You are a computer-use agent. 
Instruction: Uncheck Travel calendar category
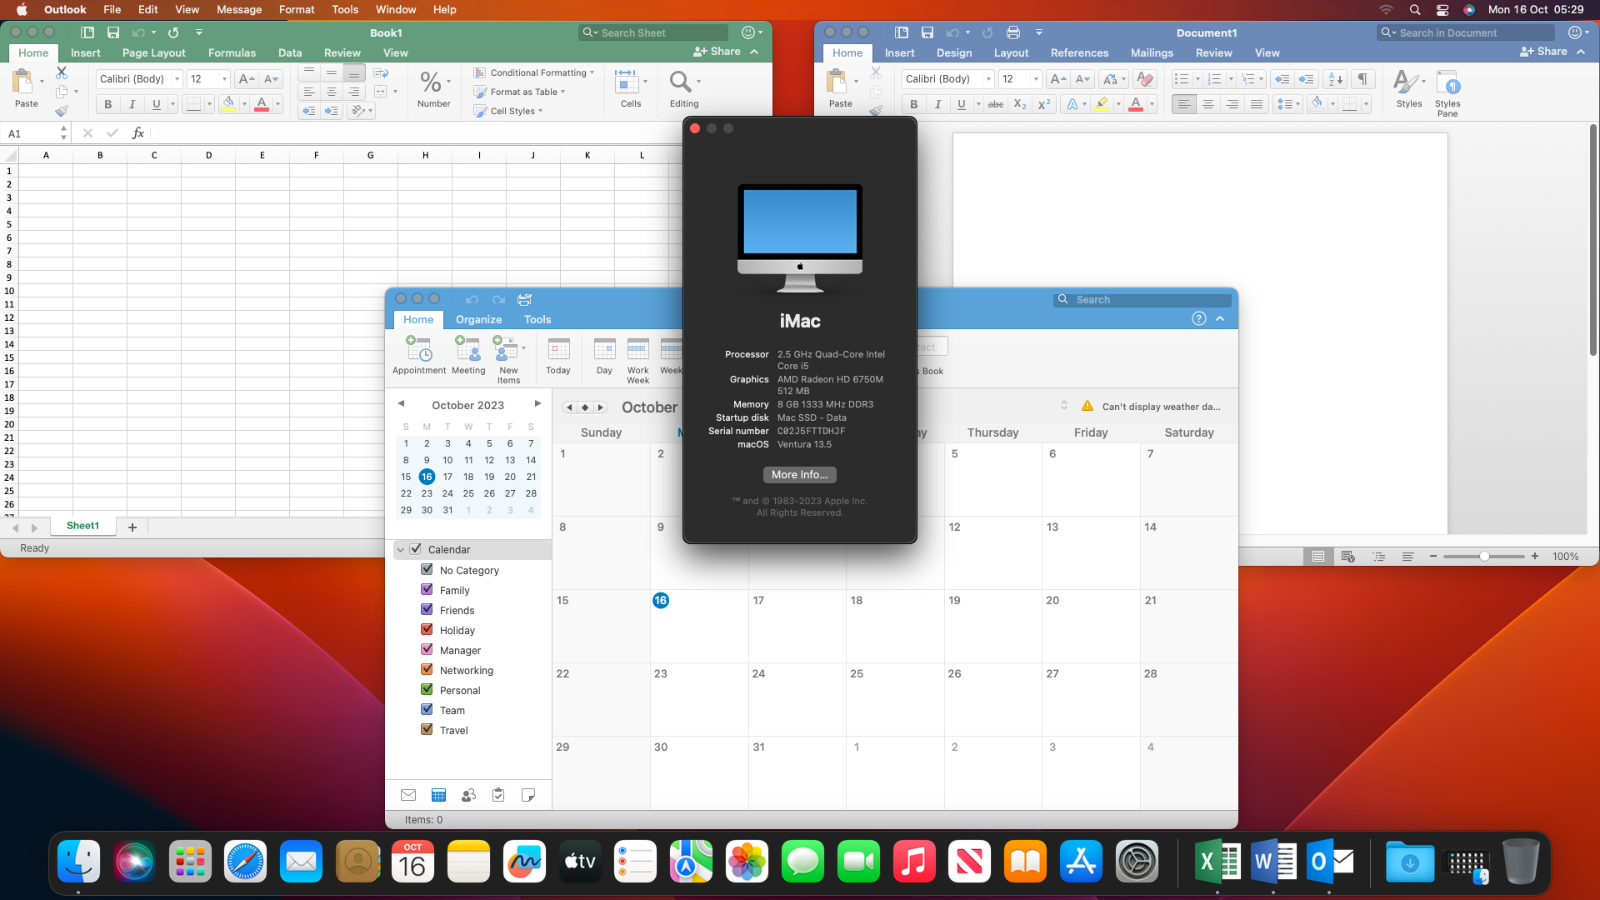pos(427,730)
